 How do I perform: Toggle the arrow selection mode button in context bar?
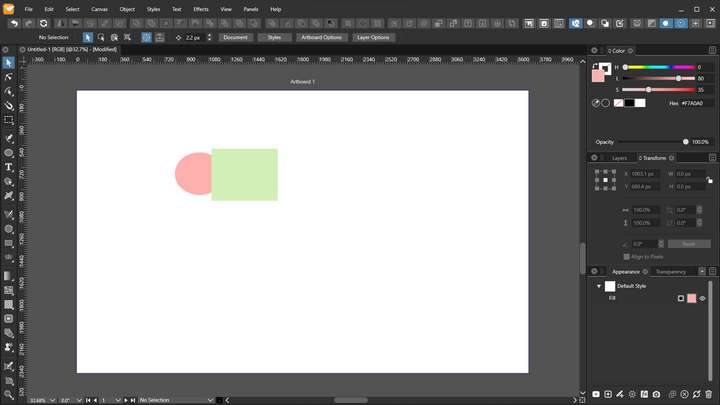(88, 38)
